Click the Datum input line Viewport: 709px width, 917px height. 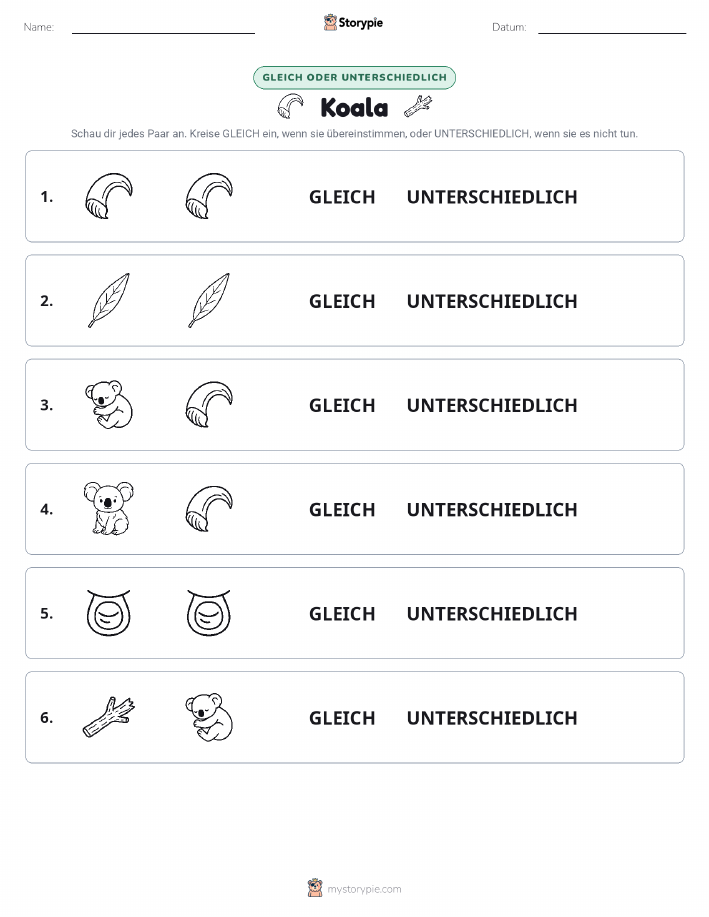click(x=612, y=28)
